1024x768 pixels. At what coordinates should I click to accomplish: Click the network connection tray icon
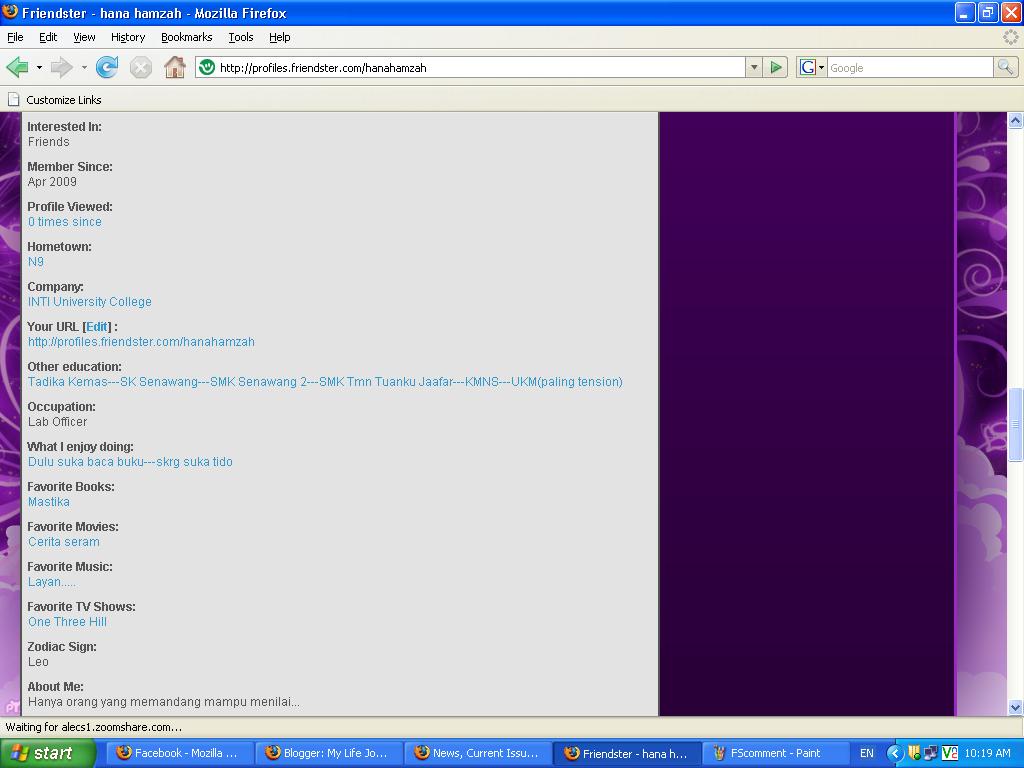(930, 753)
